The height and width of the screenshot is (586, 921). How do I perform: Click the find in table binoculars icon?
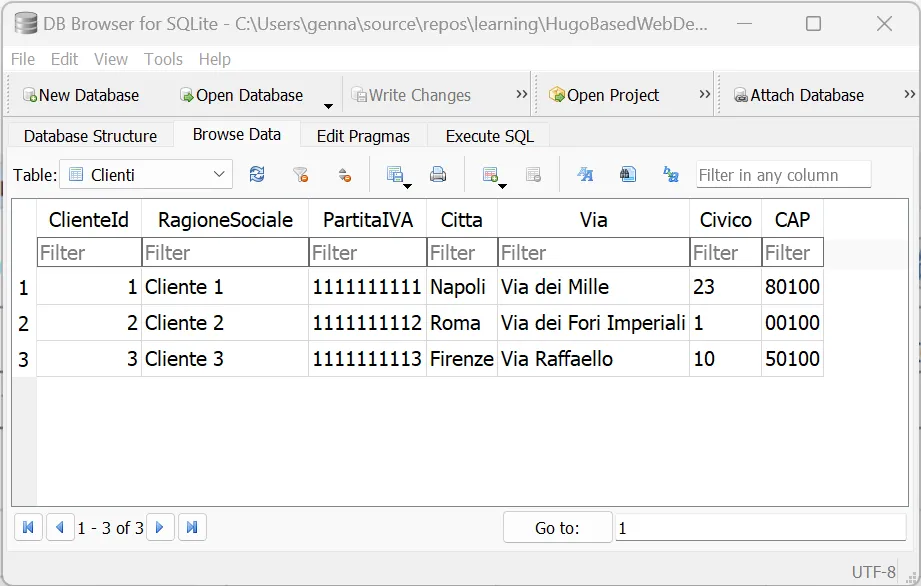coord(628,174)
